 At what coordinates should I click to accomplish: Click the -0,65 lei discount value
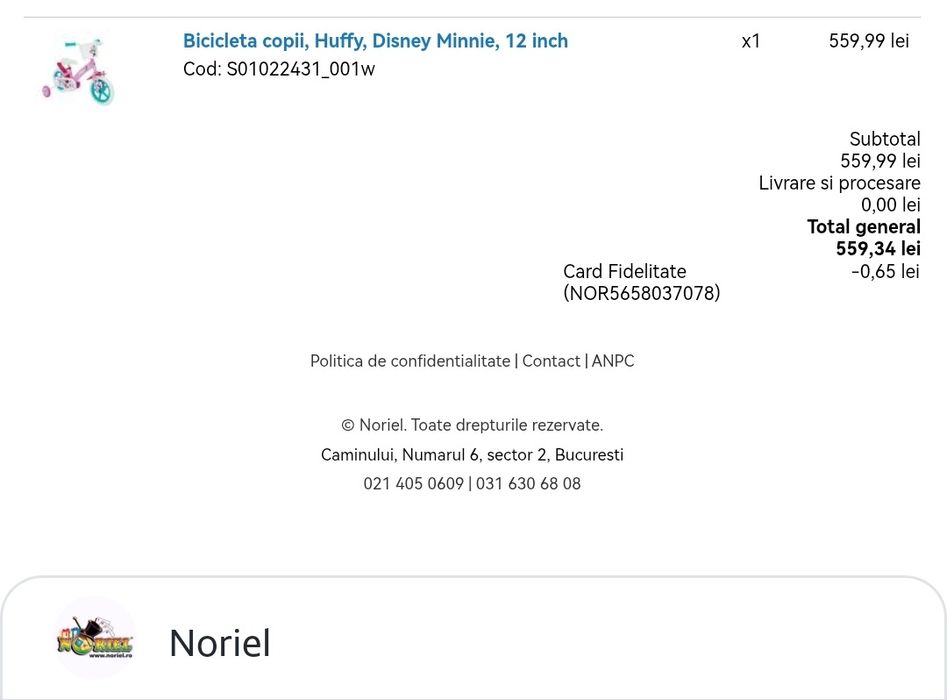tap(885, 271)
